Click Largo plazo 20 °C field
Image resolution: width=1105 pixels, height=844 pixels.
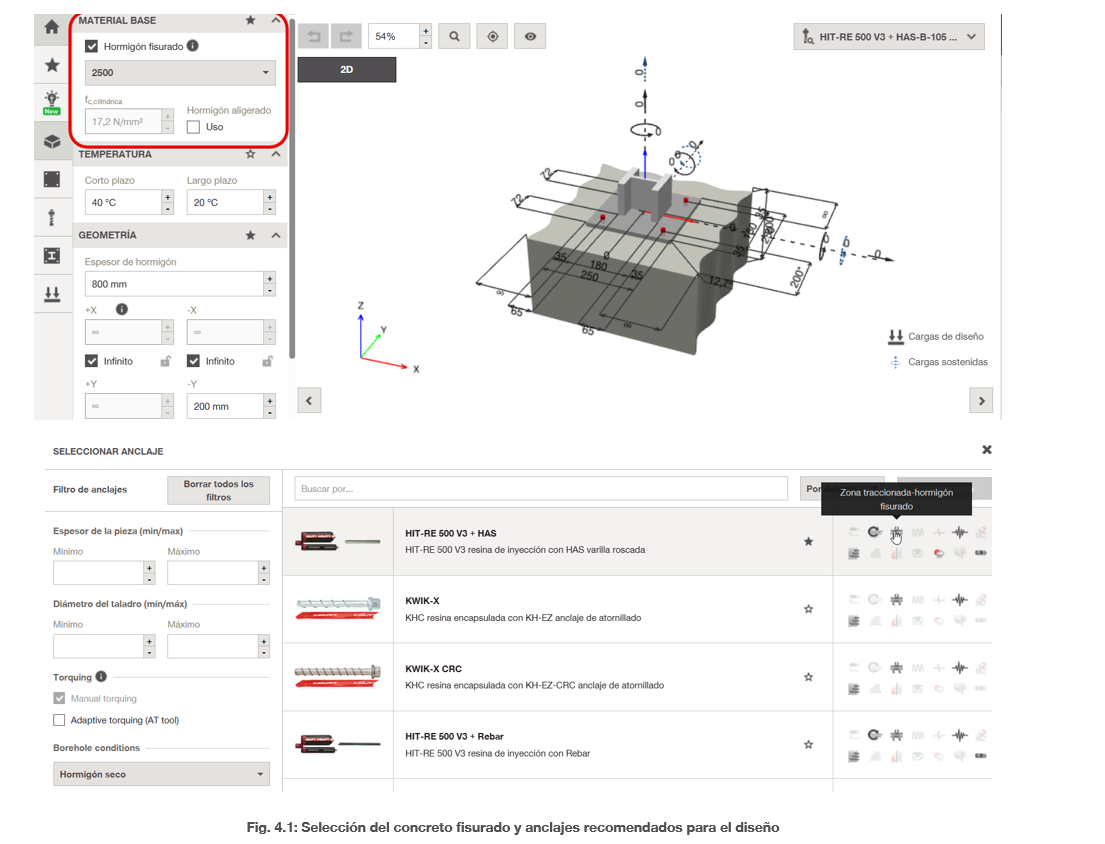point(226,202)
